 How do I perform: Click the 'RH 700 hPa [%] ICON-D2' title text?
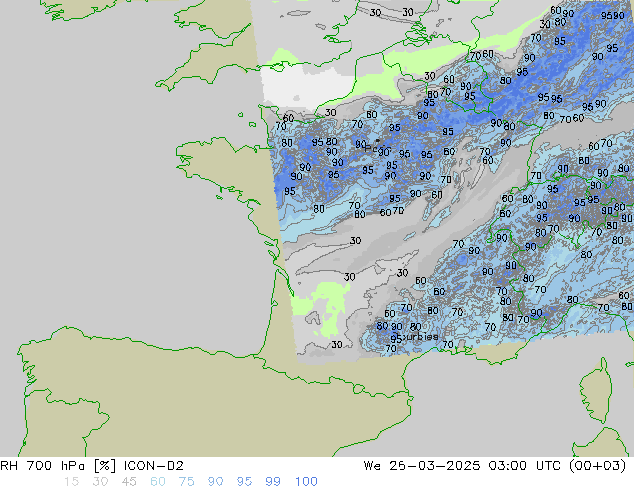[92, 466]
